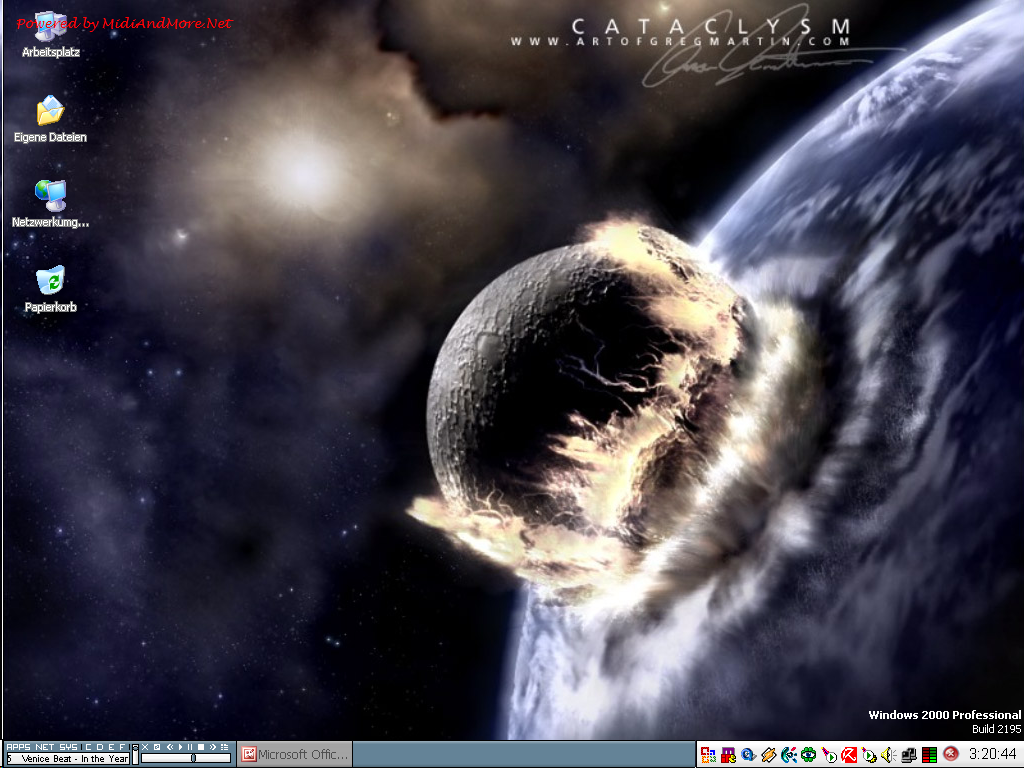Open the Arbeitsplatz desktop icon
This screenshot has height=768, width=1024.
click(50, 28)
